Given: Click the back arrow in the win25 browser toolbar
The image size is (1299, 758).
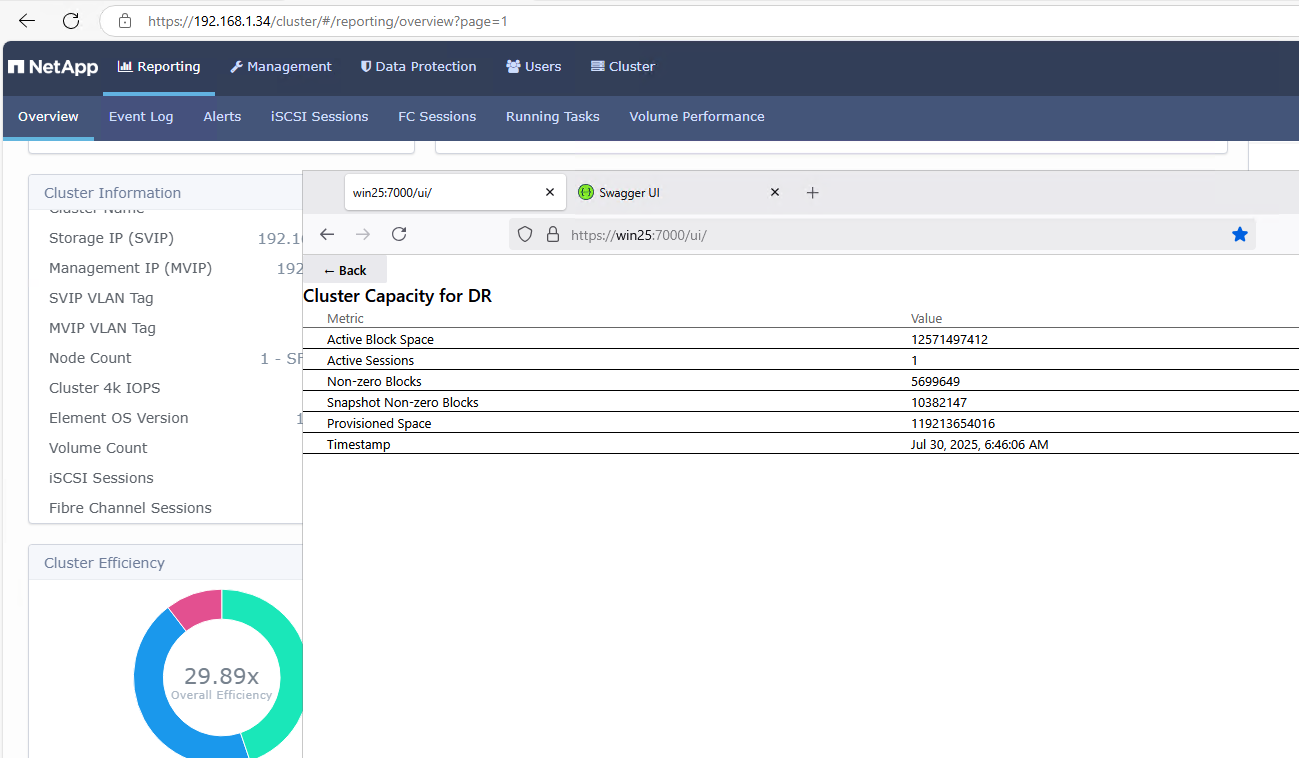Looking at the screenshot, I should point(327,234).
